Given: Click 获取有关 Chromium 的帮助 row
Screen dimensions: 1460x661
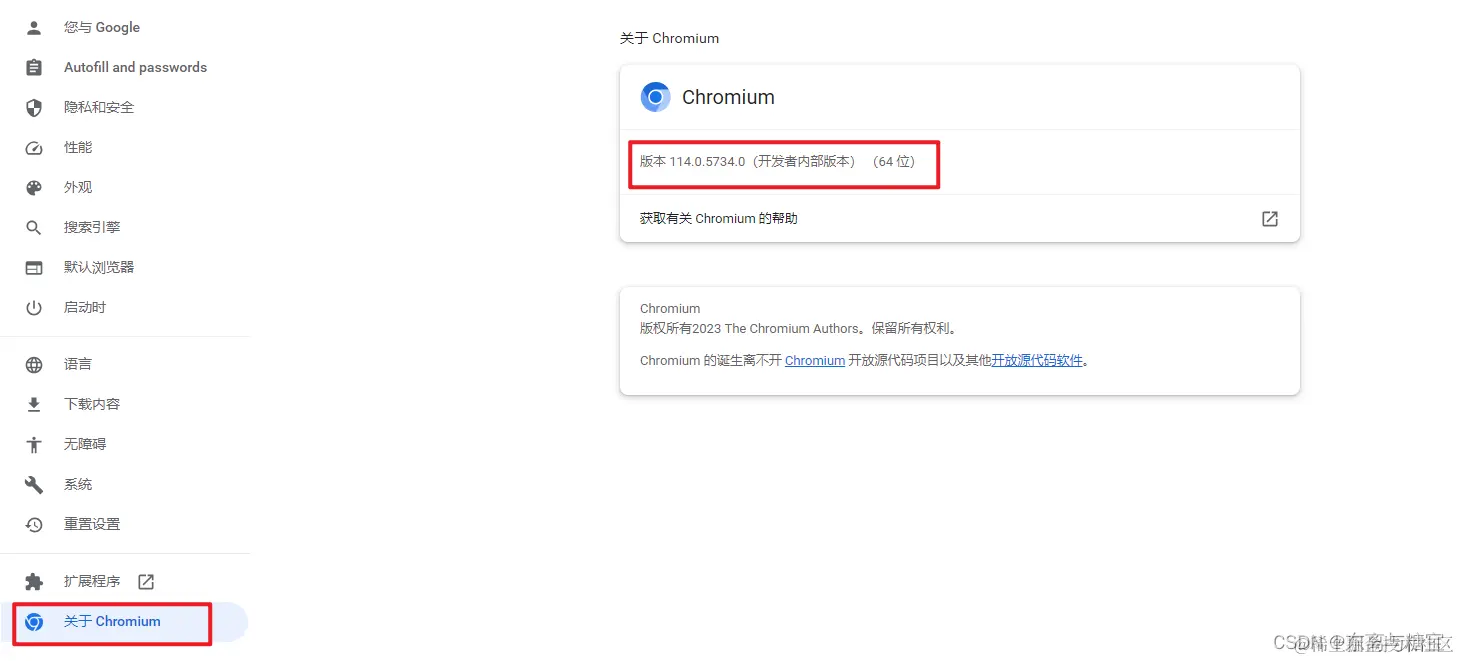Looking at the screenshot, I should tap(960, 218).
